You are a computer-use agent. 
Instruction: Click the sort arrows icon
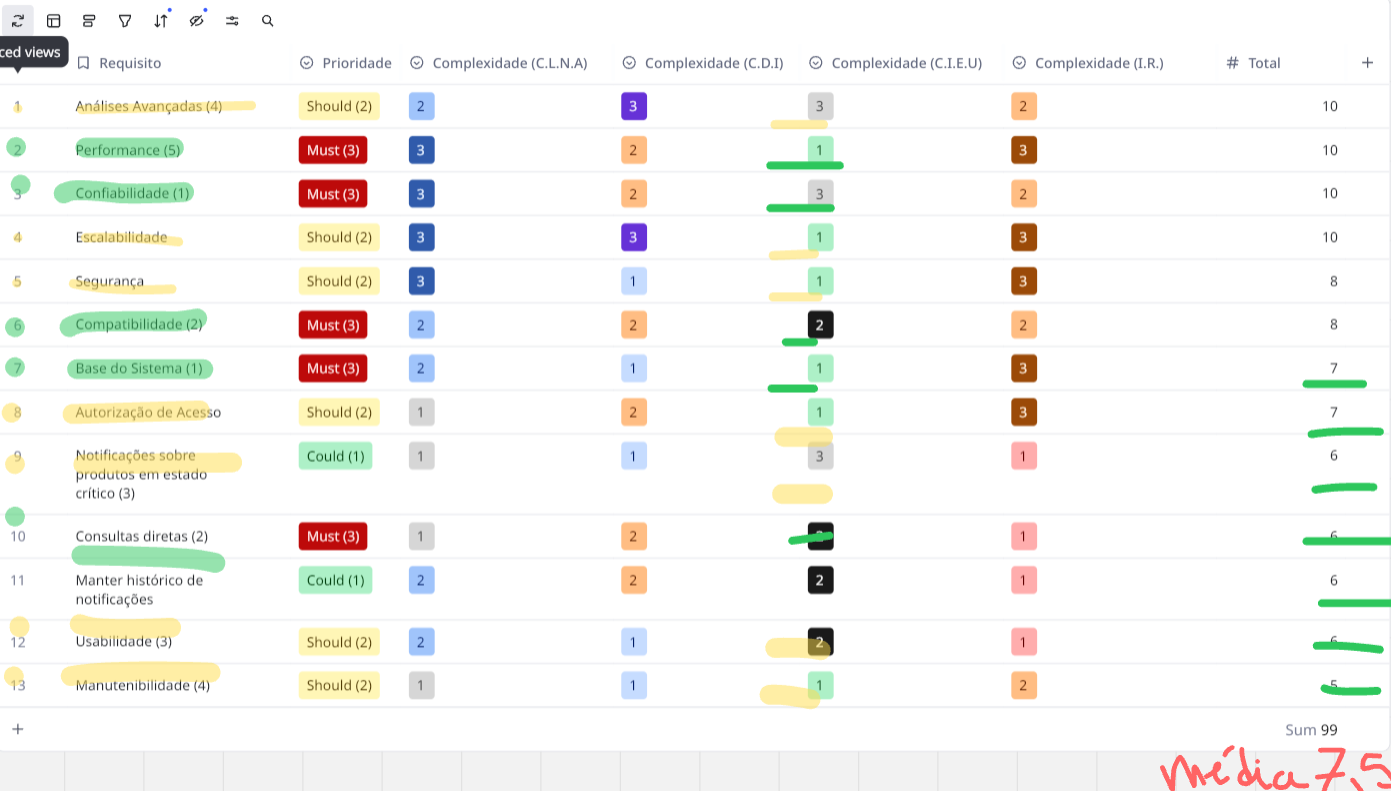161,20
